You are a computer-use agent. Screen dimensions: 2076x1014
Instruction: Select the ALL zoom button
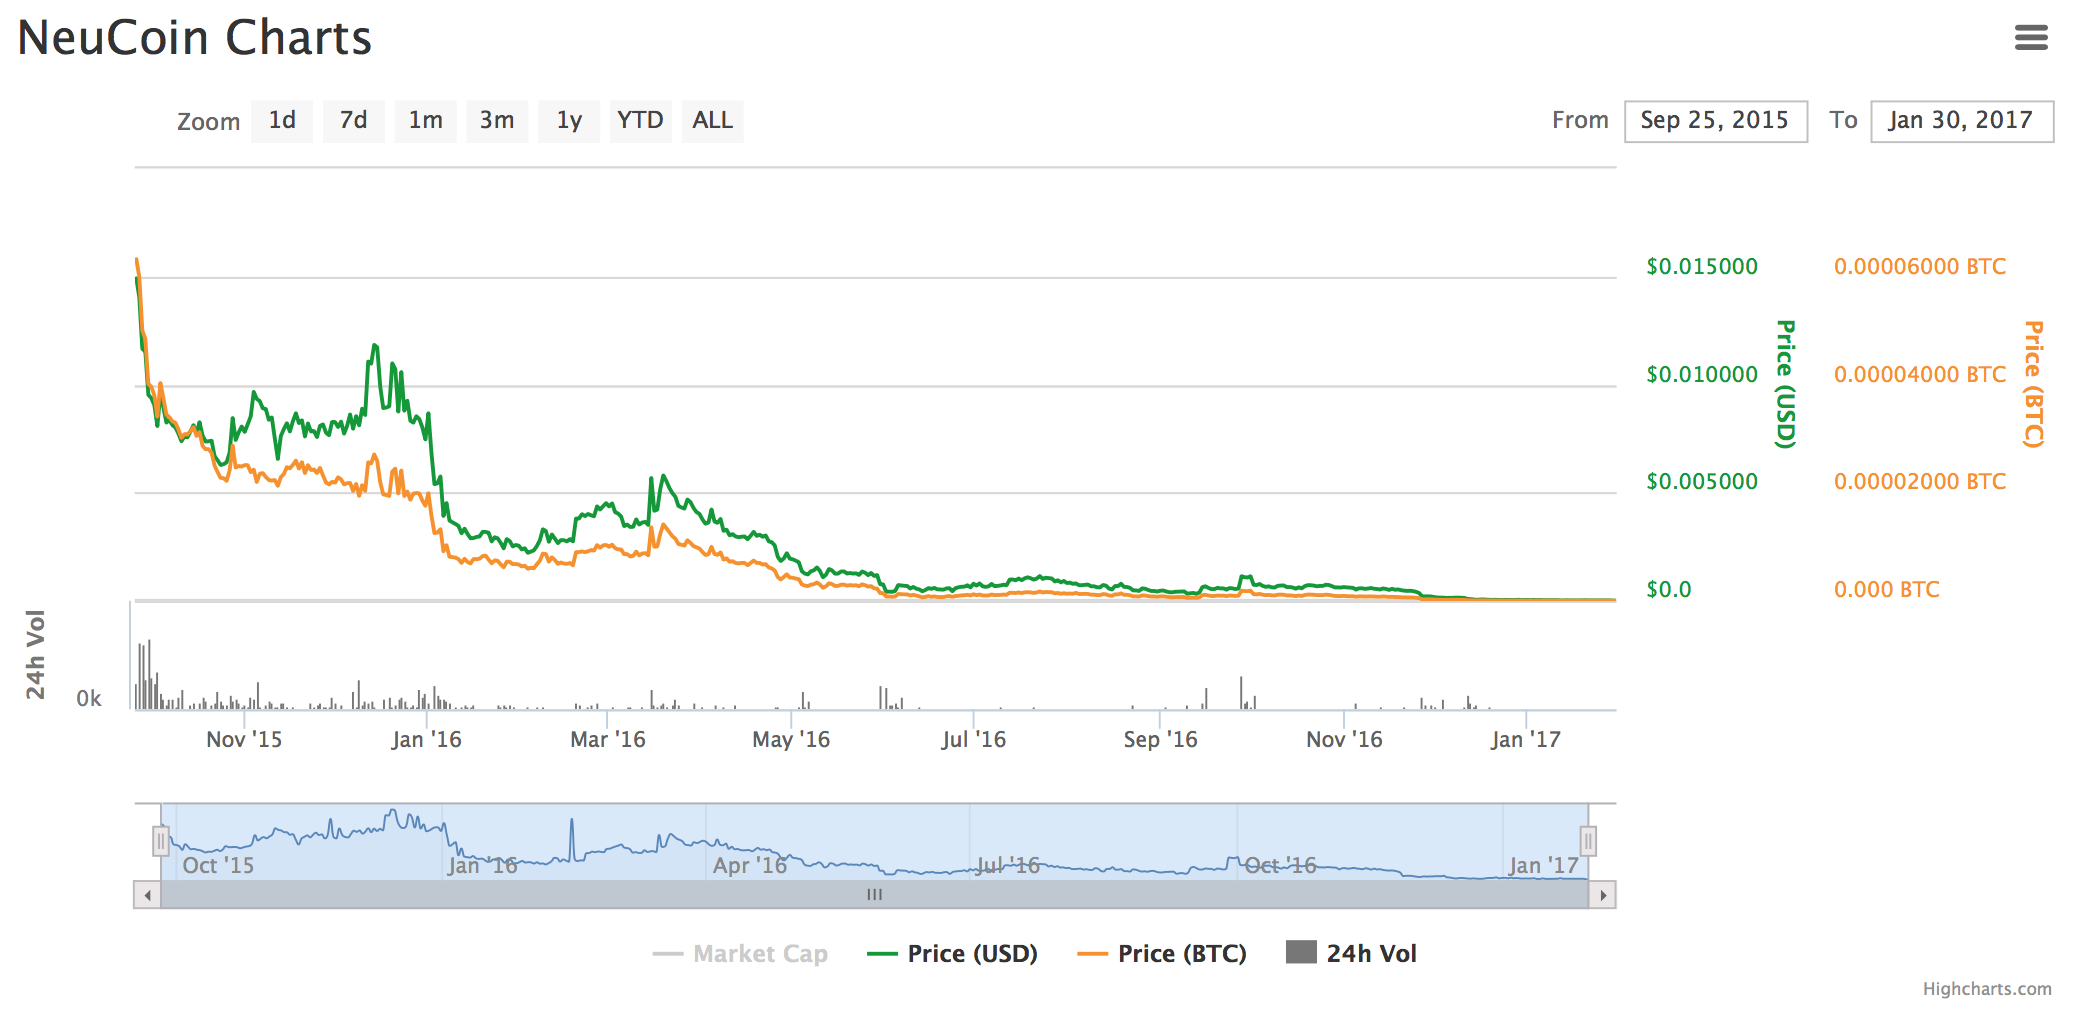pyautogui.click(x=712, y=121)
